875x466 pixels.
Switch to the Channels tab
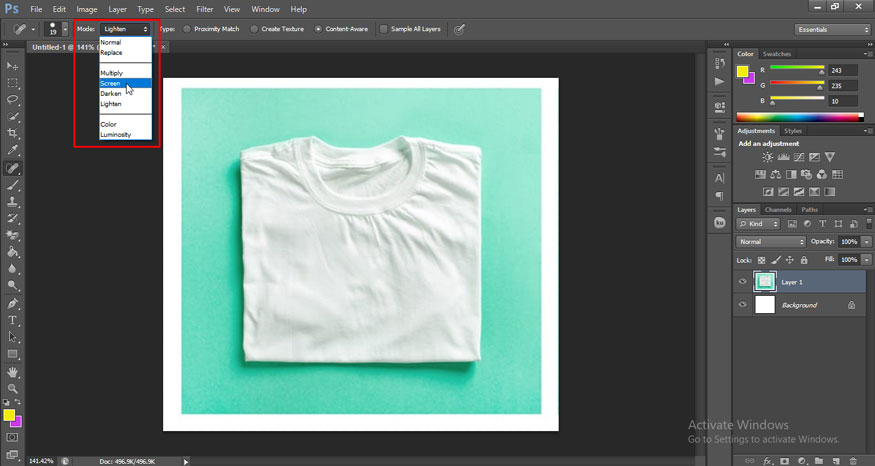pyautogui.click(x=778, y=210)
